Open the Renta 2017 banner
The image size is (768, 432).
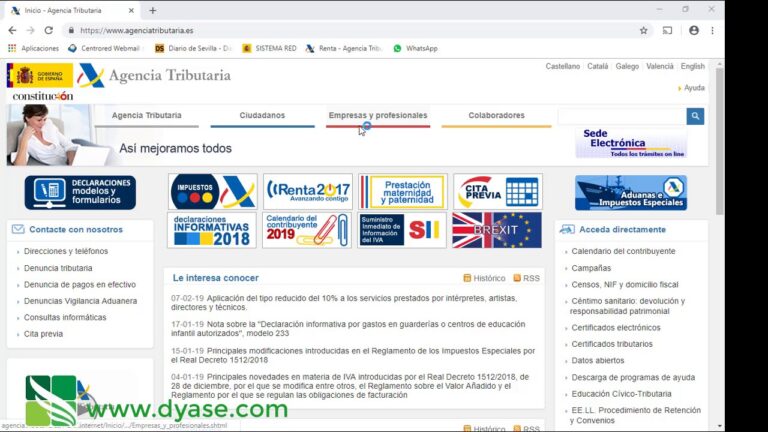coord(308,192)
